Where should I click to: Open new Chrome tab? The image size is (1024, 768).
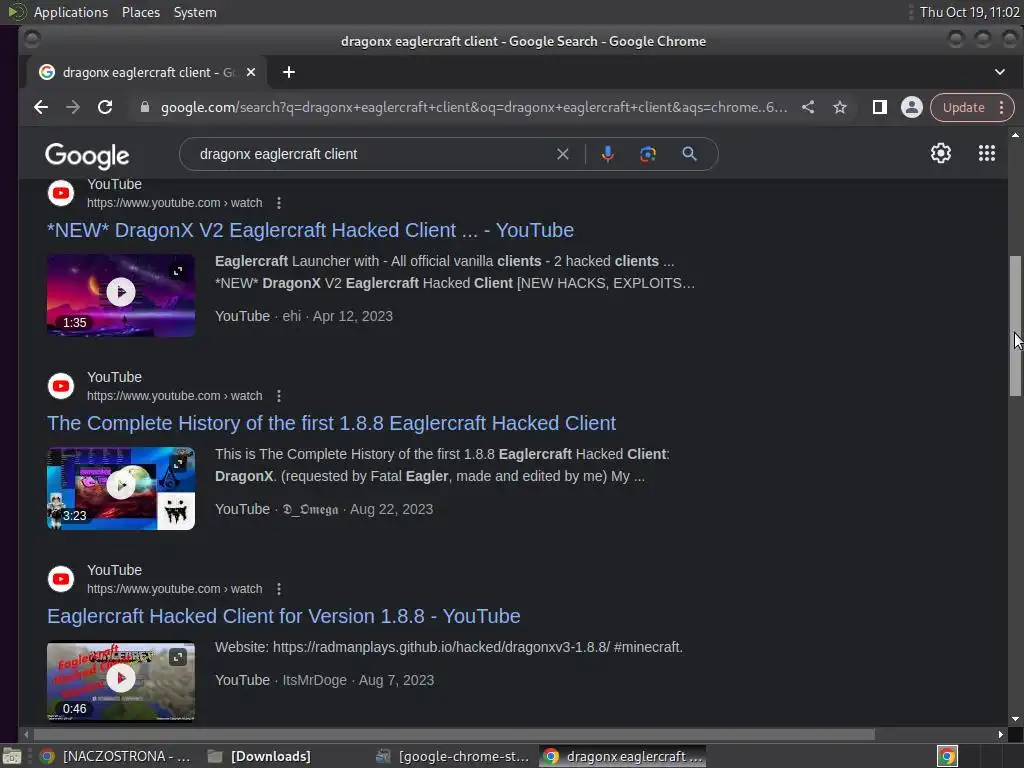click(289, 72)
